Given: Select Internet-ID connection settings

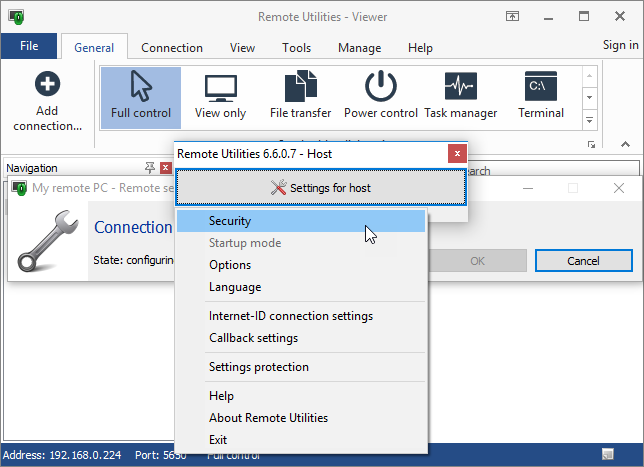Looking at the screenshot, I should coord(291,316).
